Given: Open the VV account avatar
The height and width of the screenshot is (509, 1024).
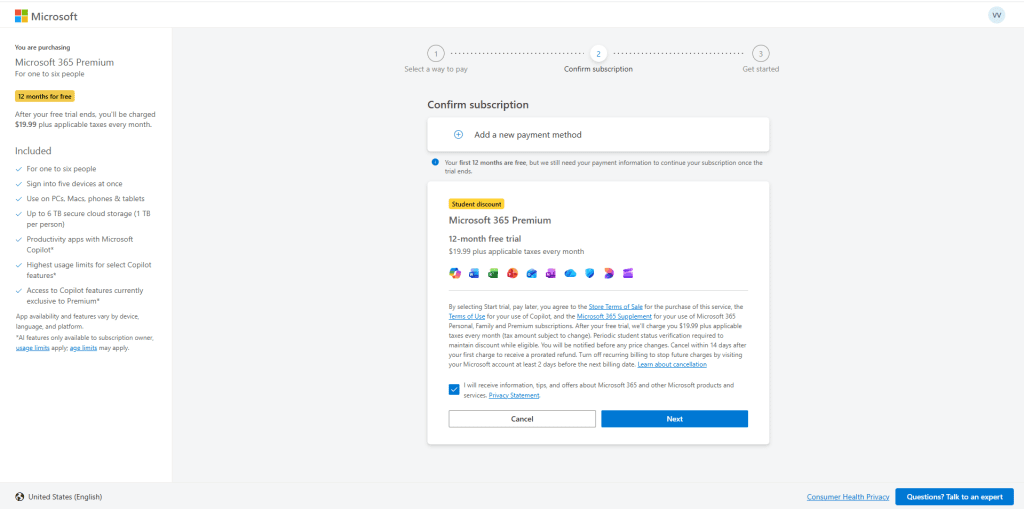Looking at the screenshot, I should click(x=996, y=15).
